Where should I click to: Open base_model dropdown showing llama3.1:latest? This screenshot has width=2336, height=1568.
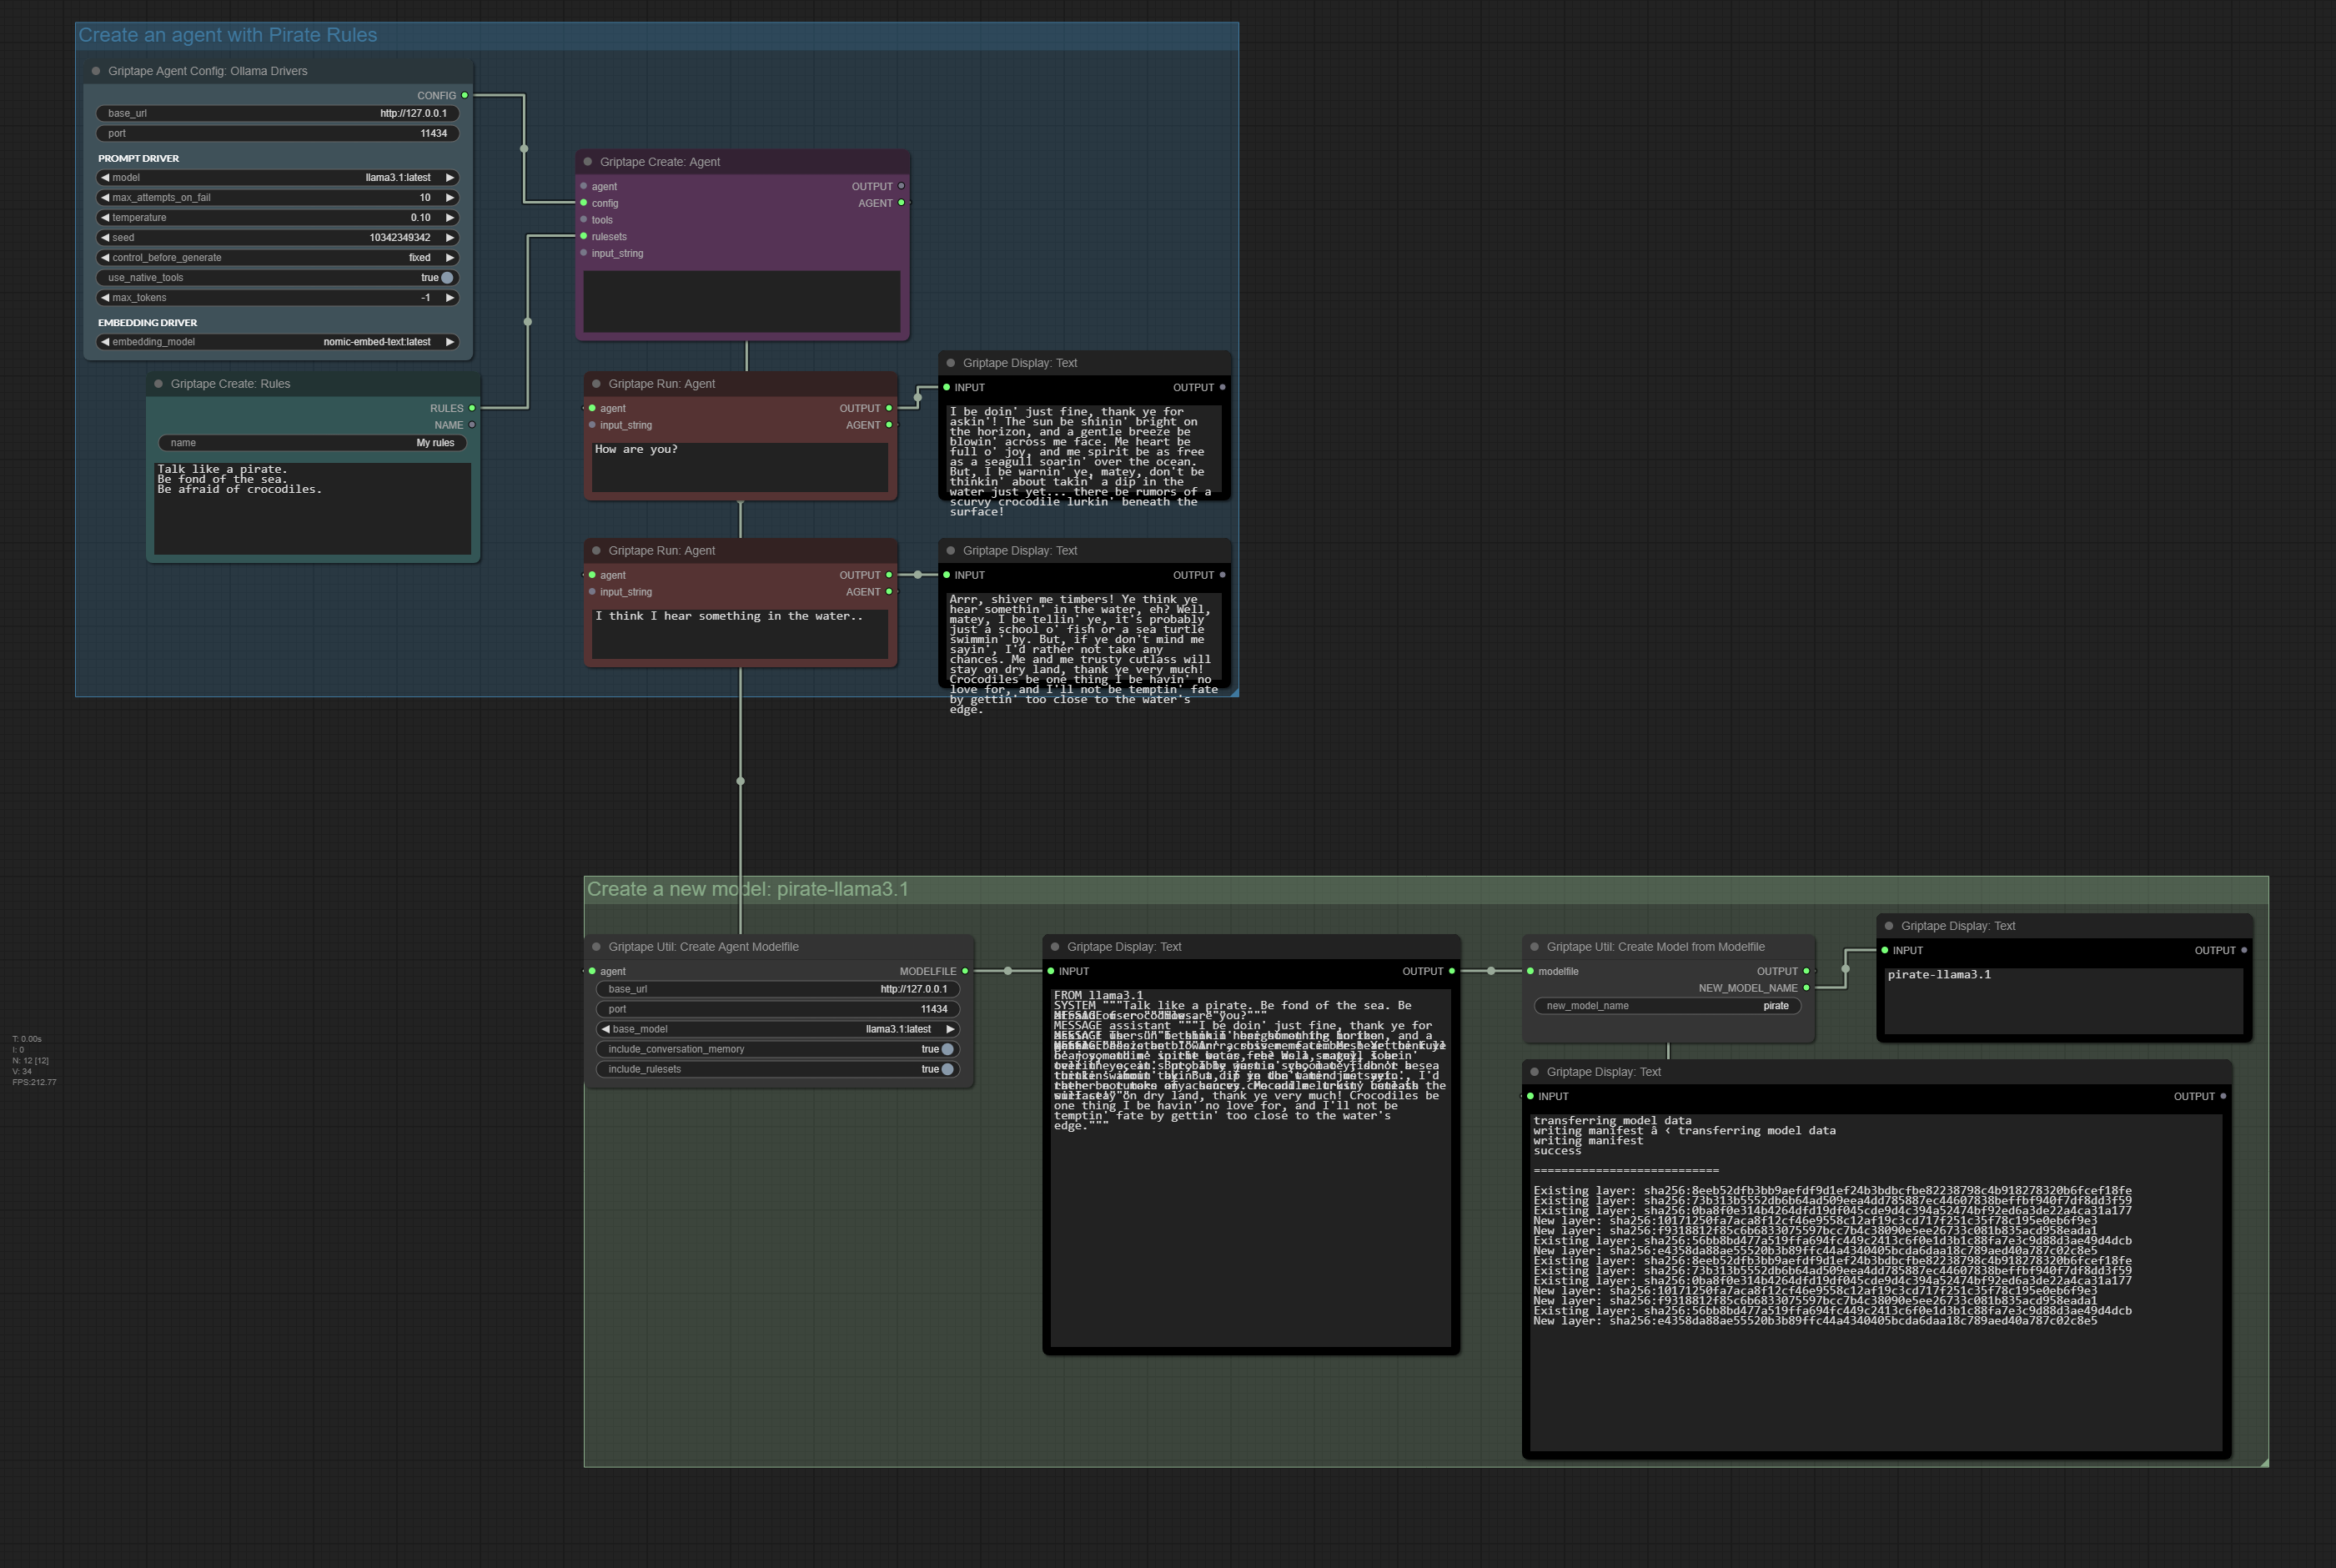[778, 1029]
